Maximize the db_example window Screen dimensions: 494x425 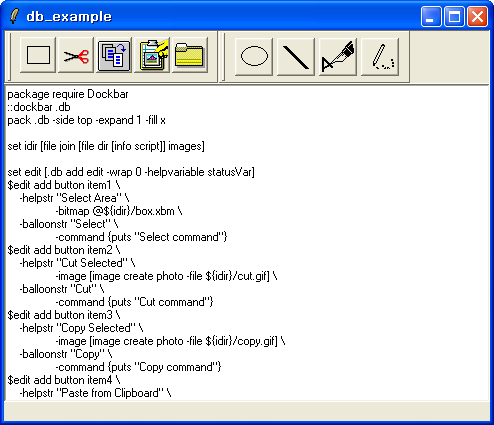[454, 16]
